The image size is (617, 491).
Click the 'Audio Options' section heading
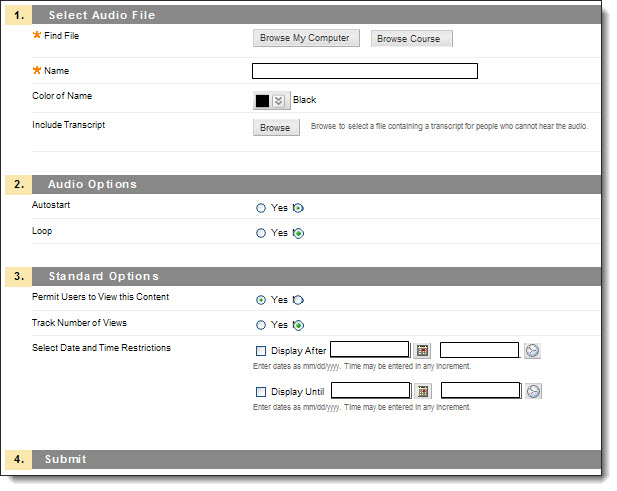[92, 184]
